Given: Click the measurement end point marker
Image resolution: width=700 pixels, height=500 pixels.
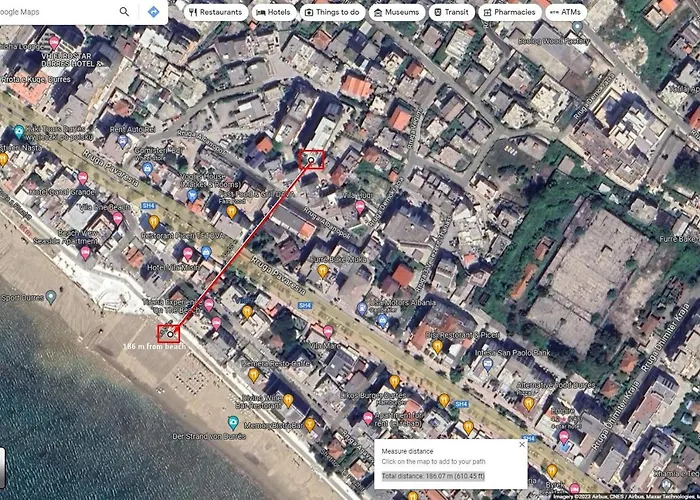Looking at the screenshot, I should click(x=312, y=159).
